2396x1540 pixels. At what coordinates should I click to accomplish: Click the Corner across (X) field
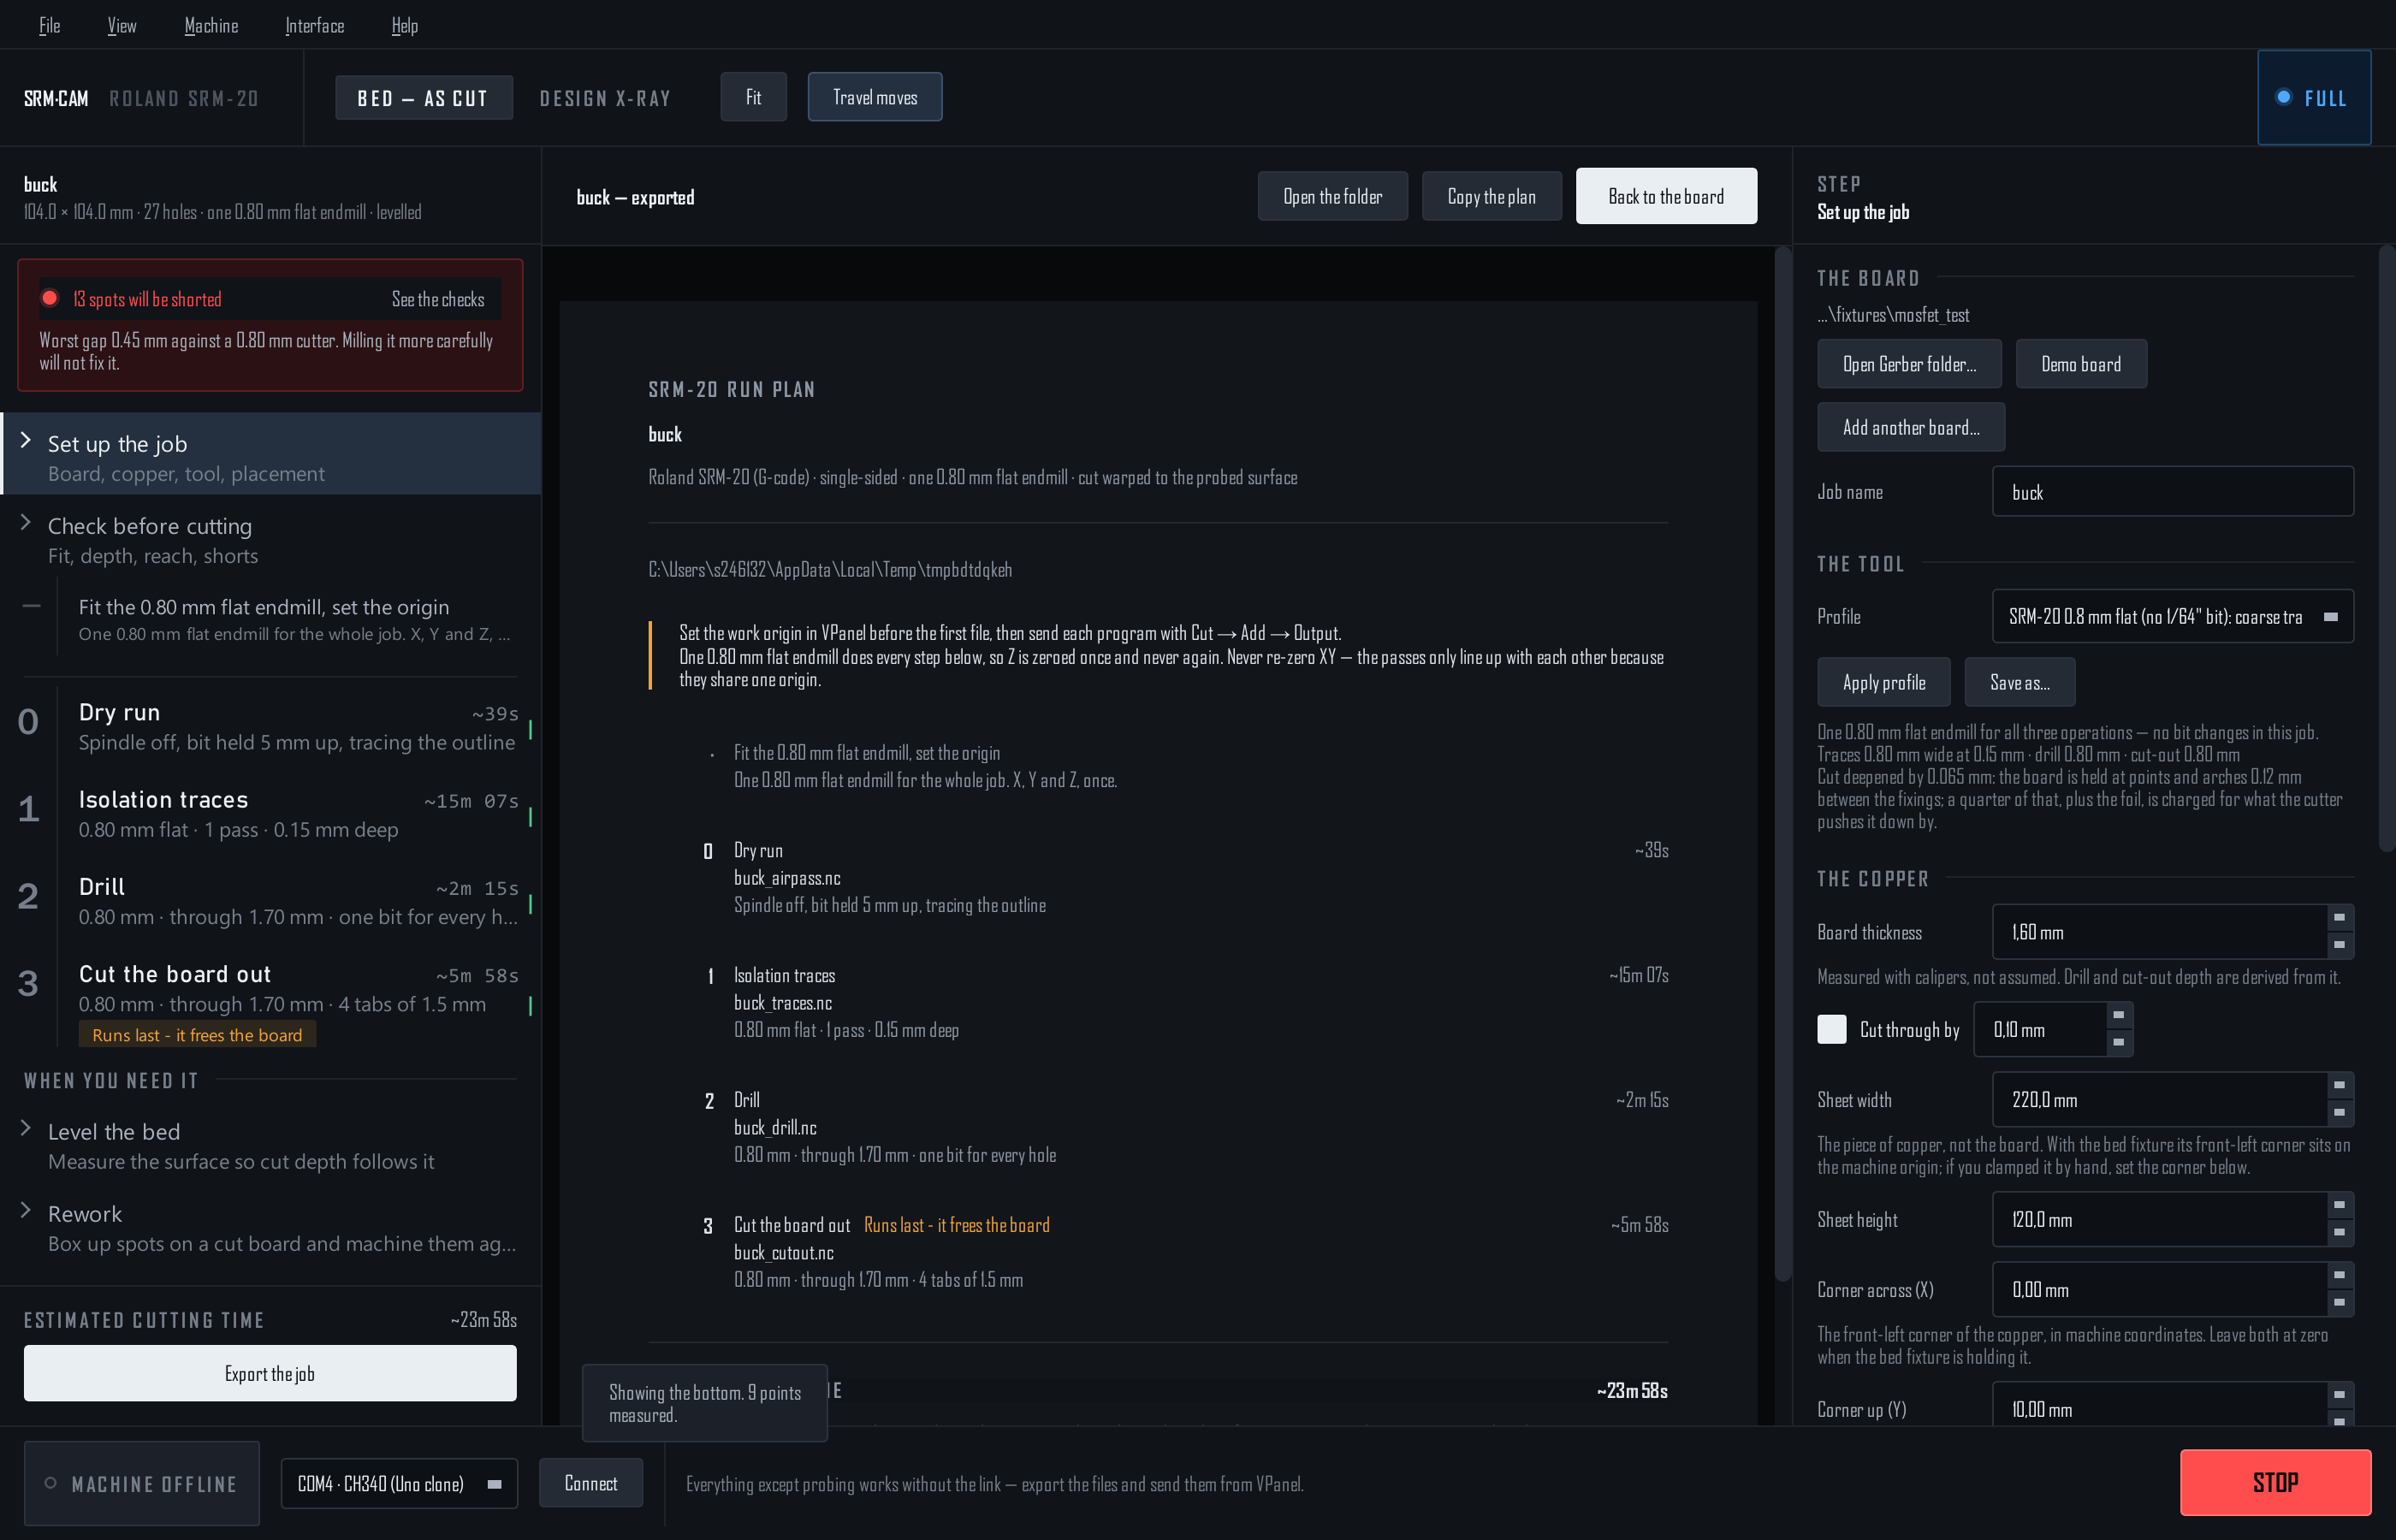click(2159, 1291)
